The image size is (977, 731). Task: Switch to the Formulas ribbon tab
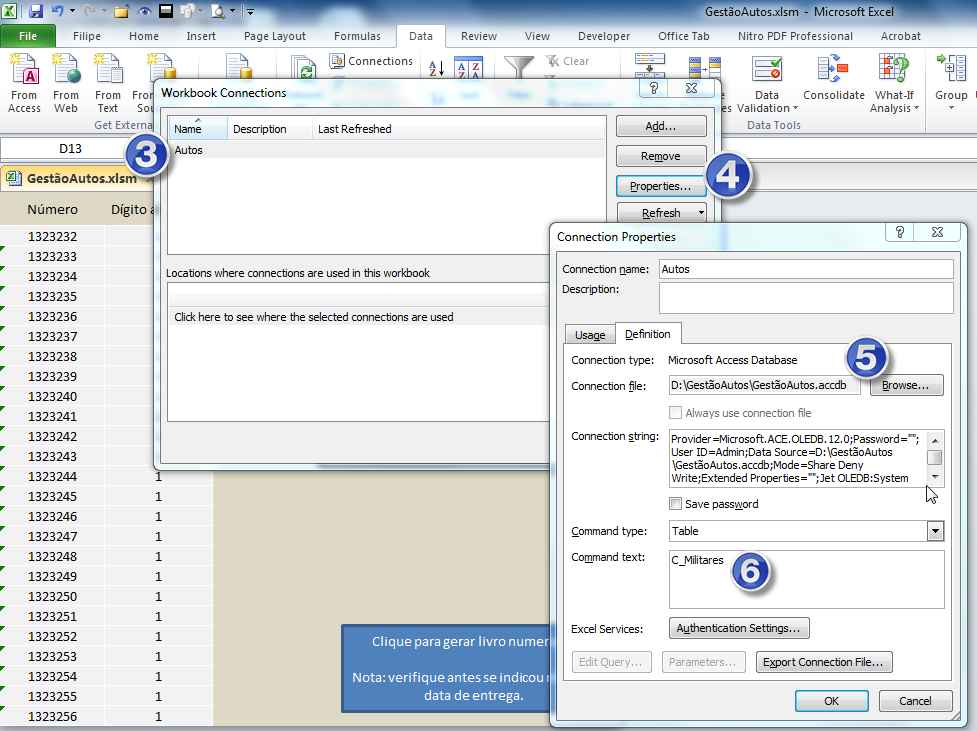(x=357, y=36)
